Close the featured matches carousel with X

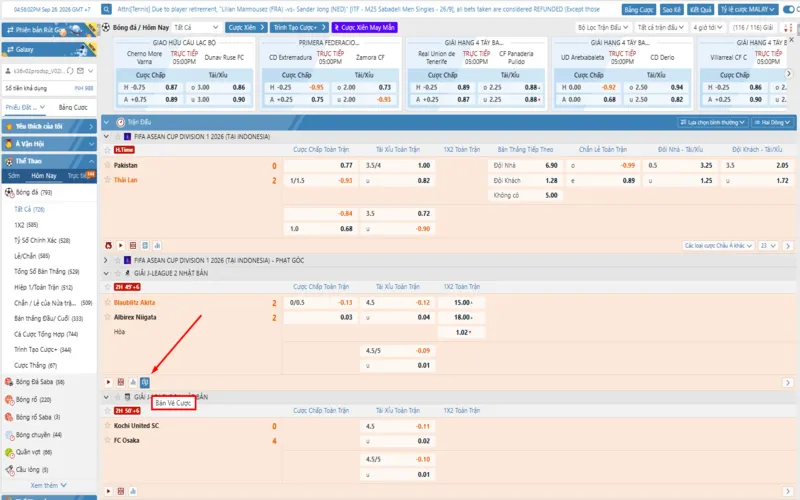(792, 40)
